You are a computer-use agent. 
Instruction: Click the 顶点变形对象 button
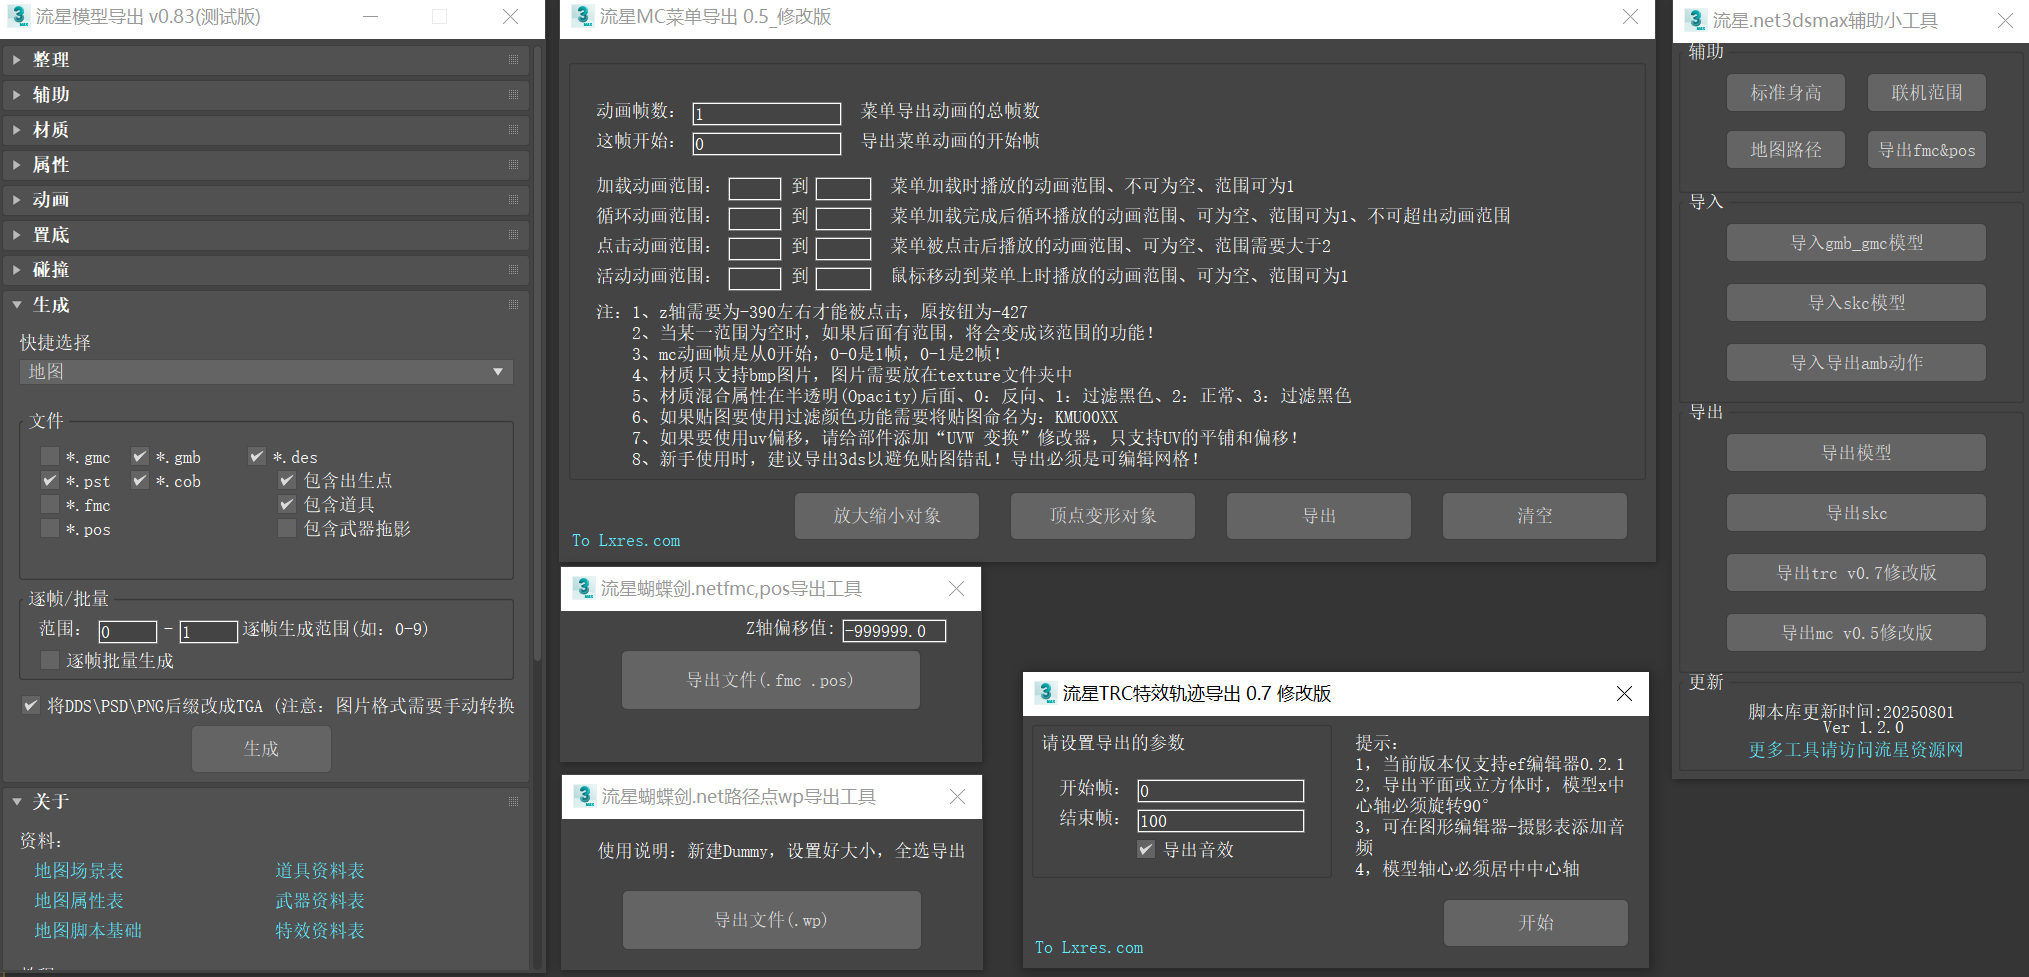pyautogui.click(x=1103, y=516)
